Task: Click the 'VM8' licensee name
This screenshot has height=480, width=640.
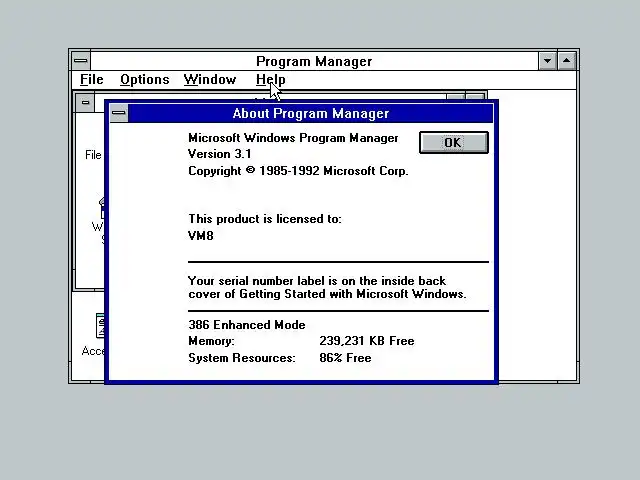Action: (200, 236)
